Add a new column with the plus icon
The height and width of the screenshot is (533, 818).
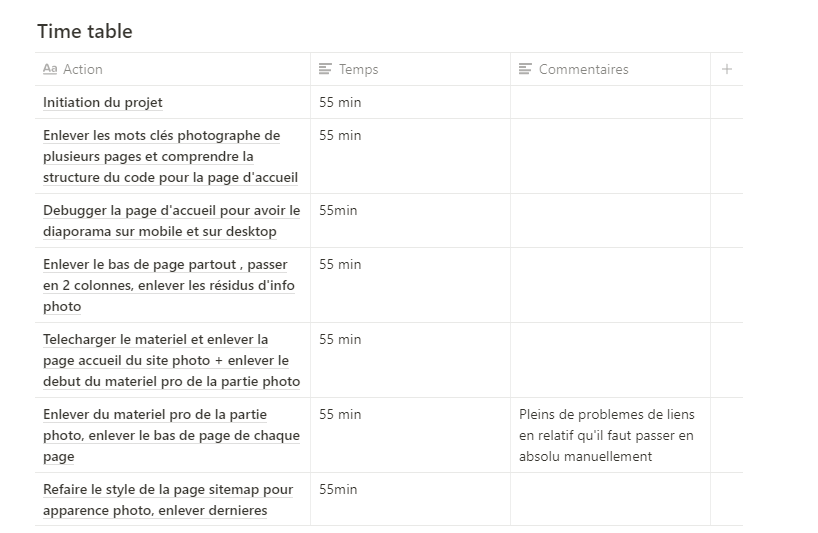727,70
